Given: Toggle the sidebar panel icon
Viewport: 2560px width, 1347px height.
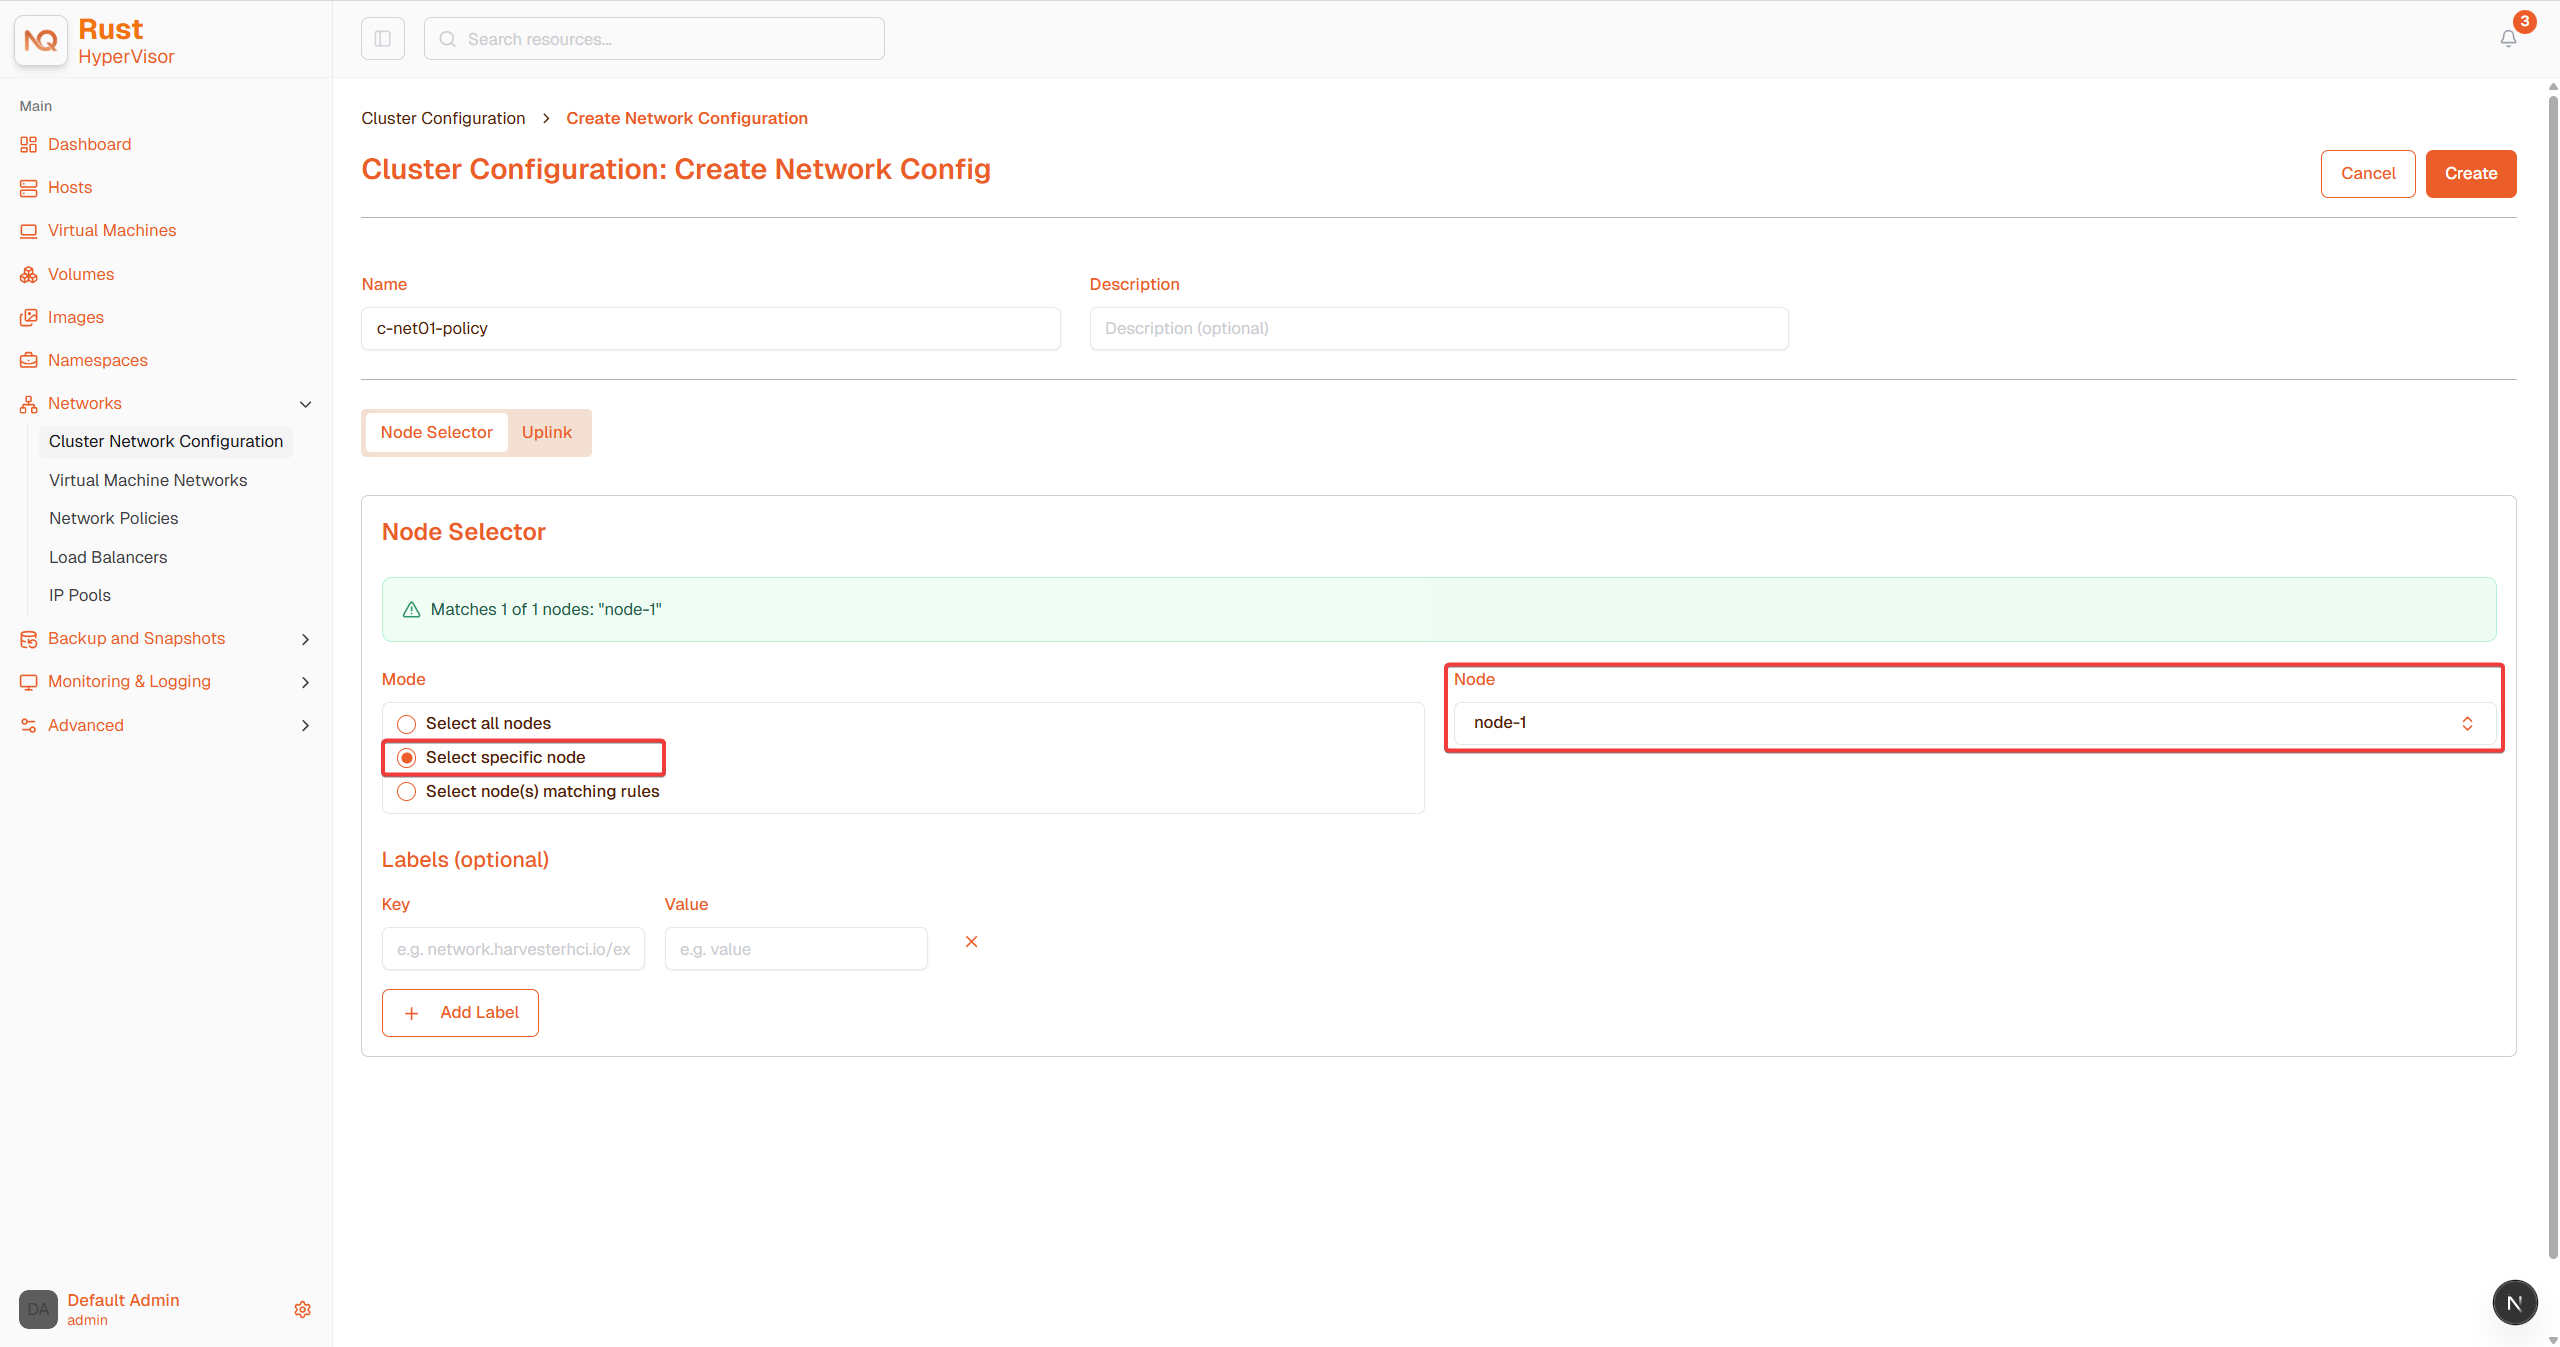Looking at the screenshot, I should tap(383, 39).
